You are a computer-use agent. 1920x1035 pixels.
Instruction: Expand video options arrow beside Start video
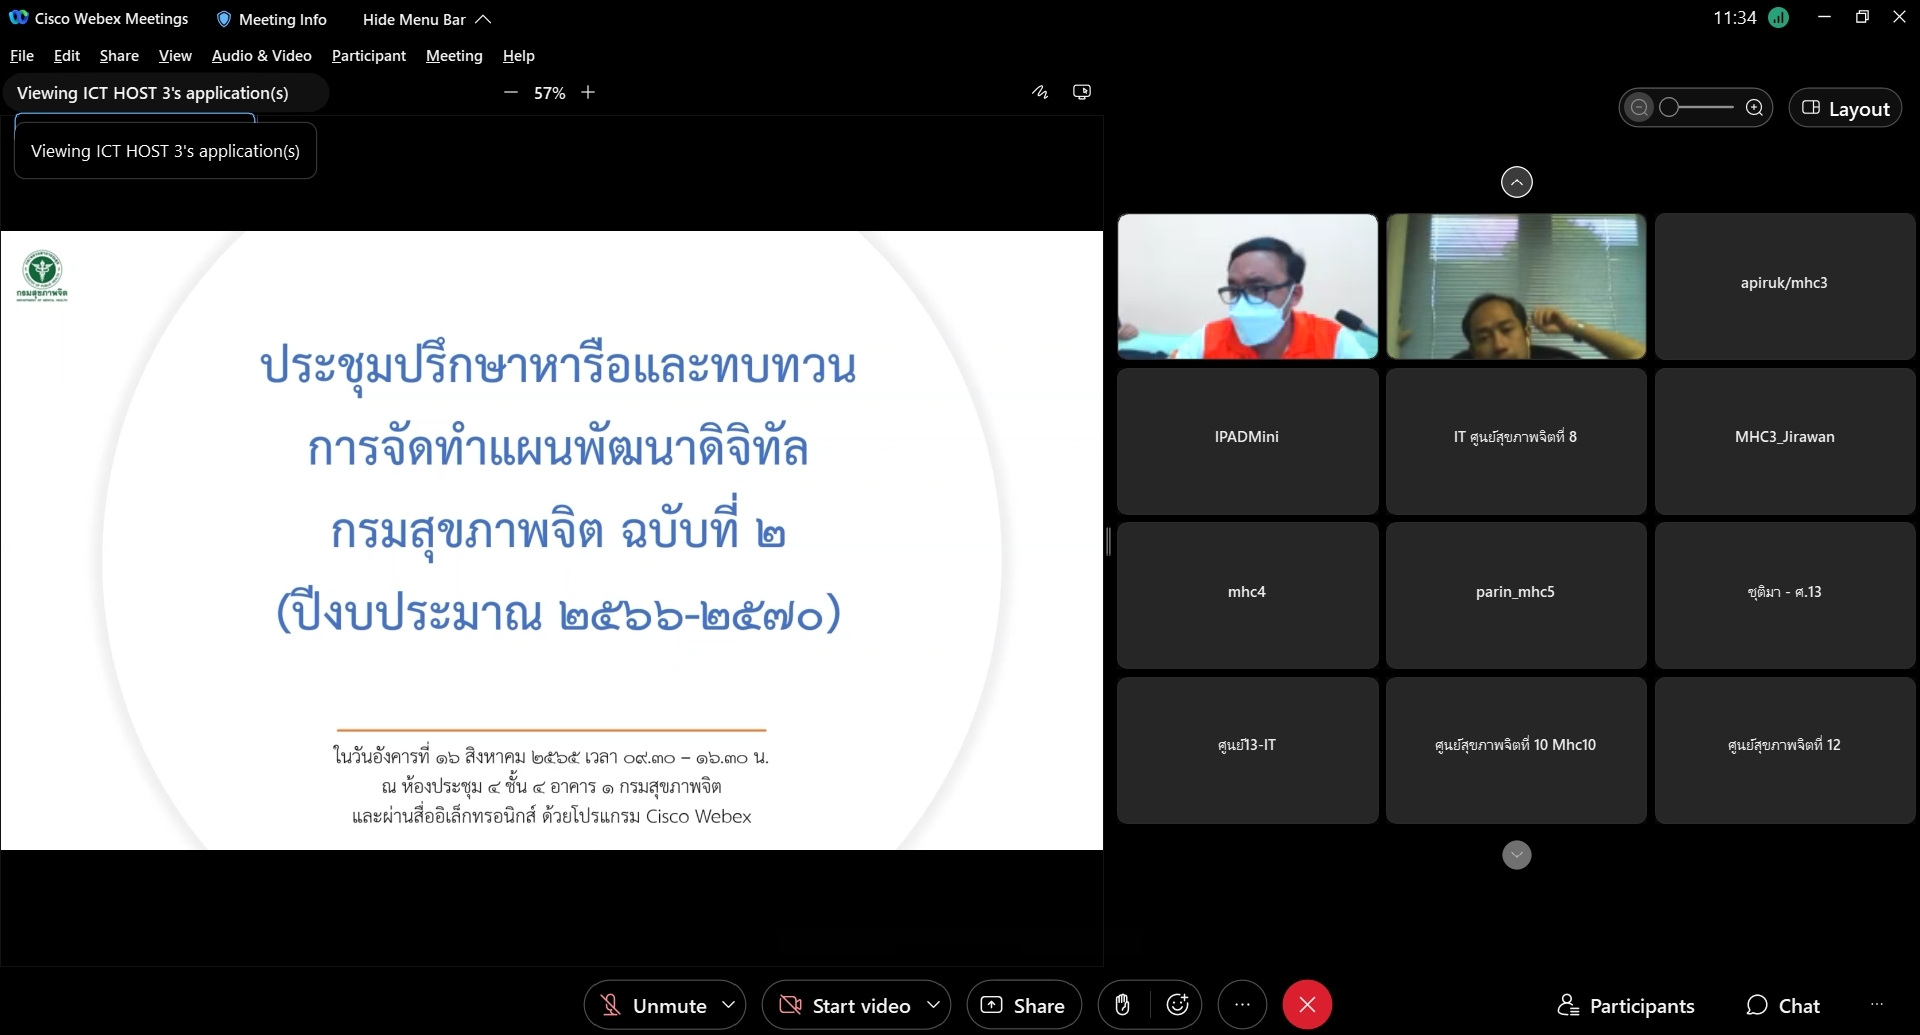933,1005
